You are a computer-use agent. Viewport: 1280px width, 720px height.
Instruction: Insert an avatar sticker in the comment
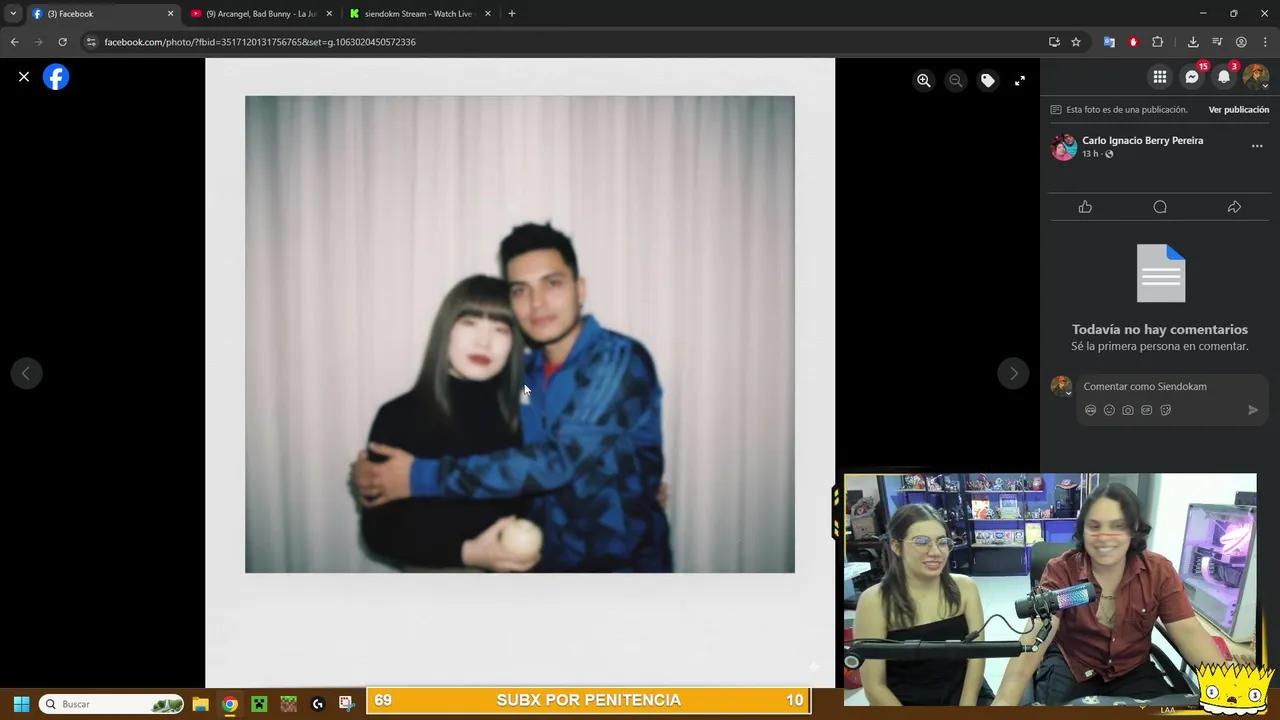[1090, 410]
